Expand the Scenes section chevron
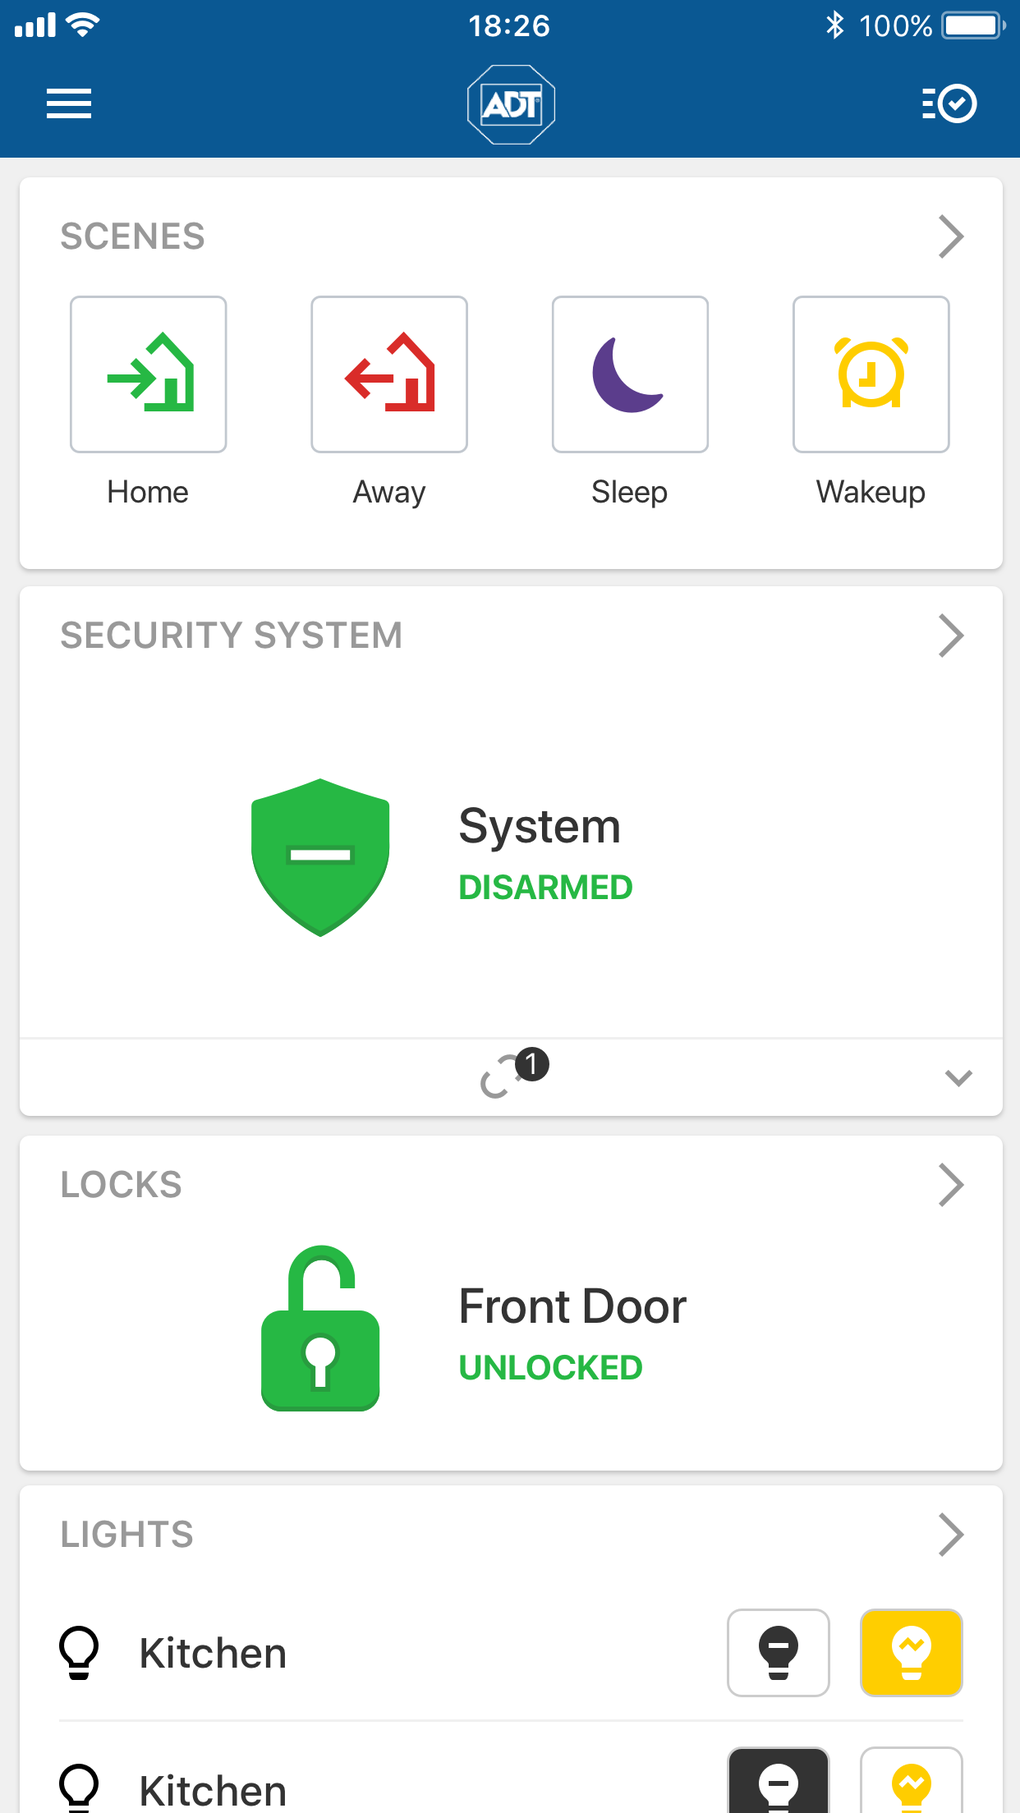Image resolution: width=1020 pixels, height=1813 pixels. point(951,237)
